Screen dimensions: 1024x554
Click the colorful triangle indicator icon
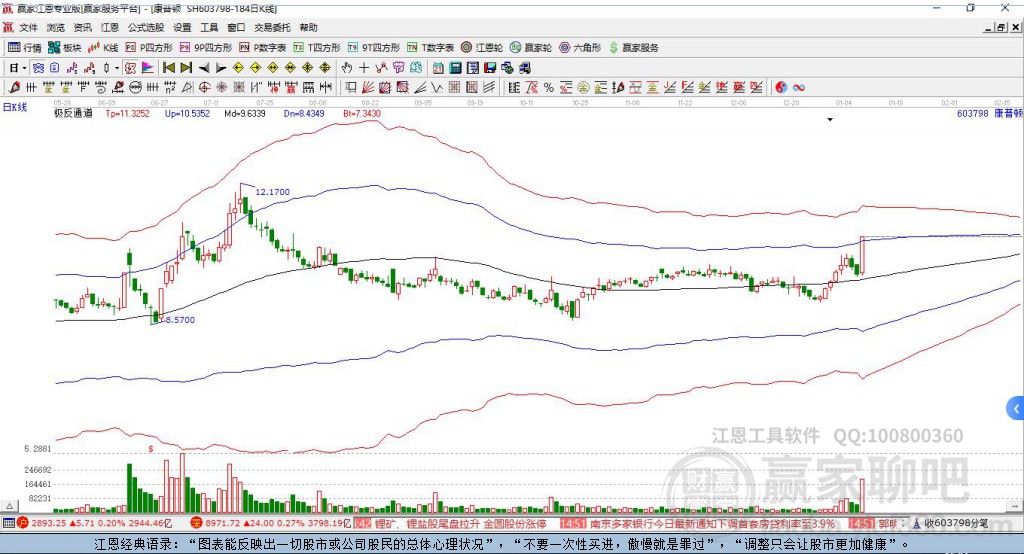(x=148, y=68)
